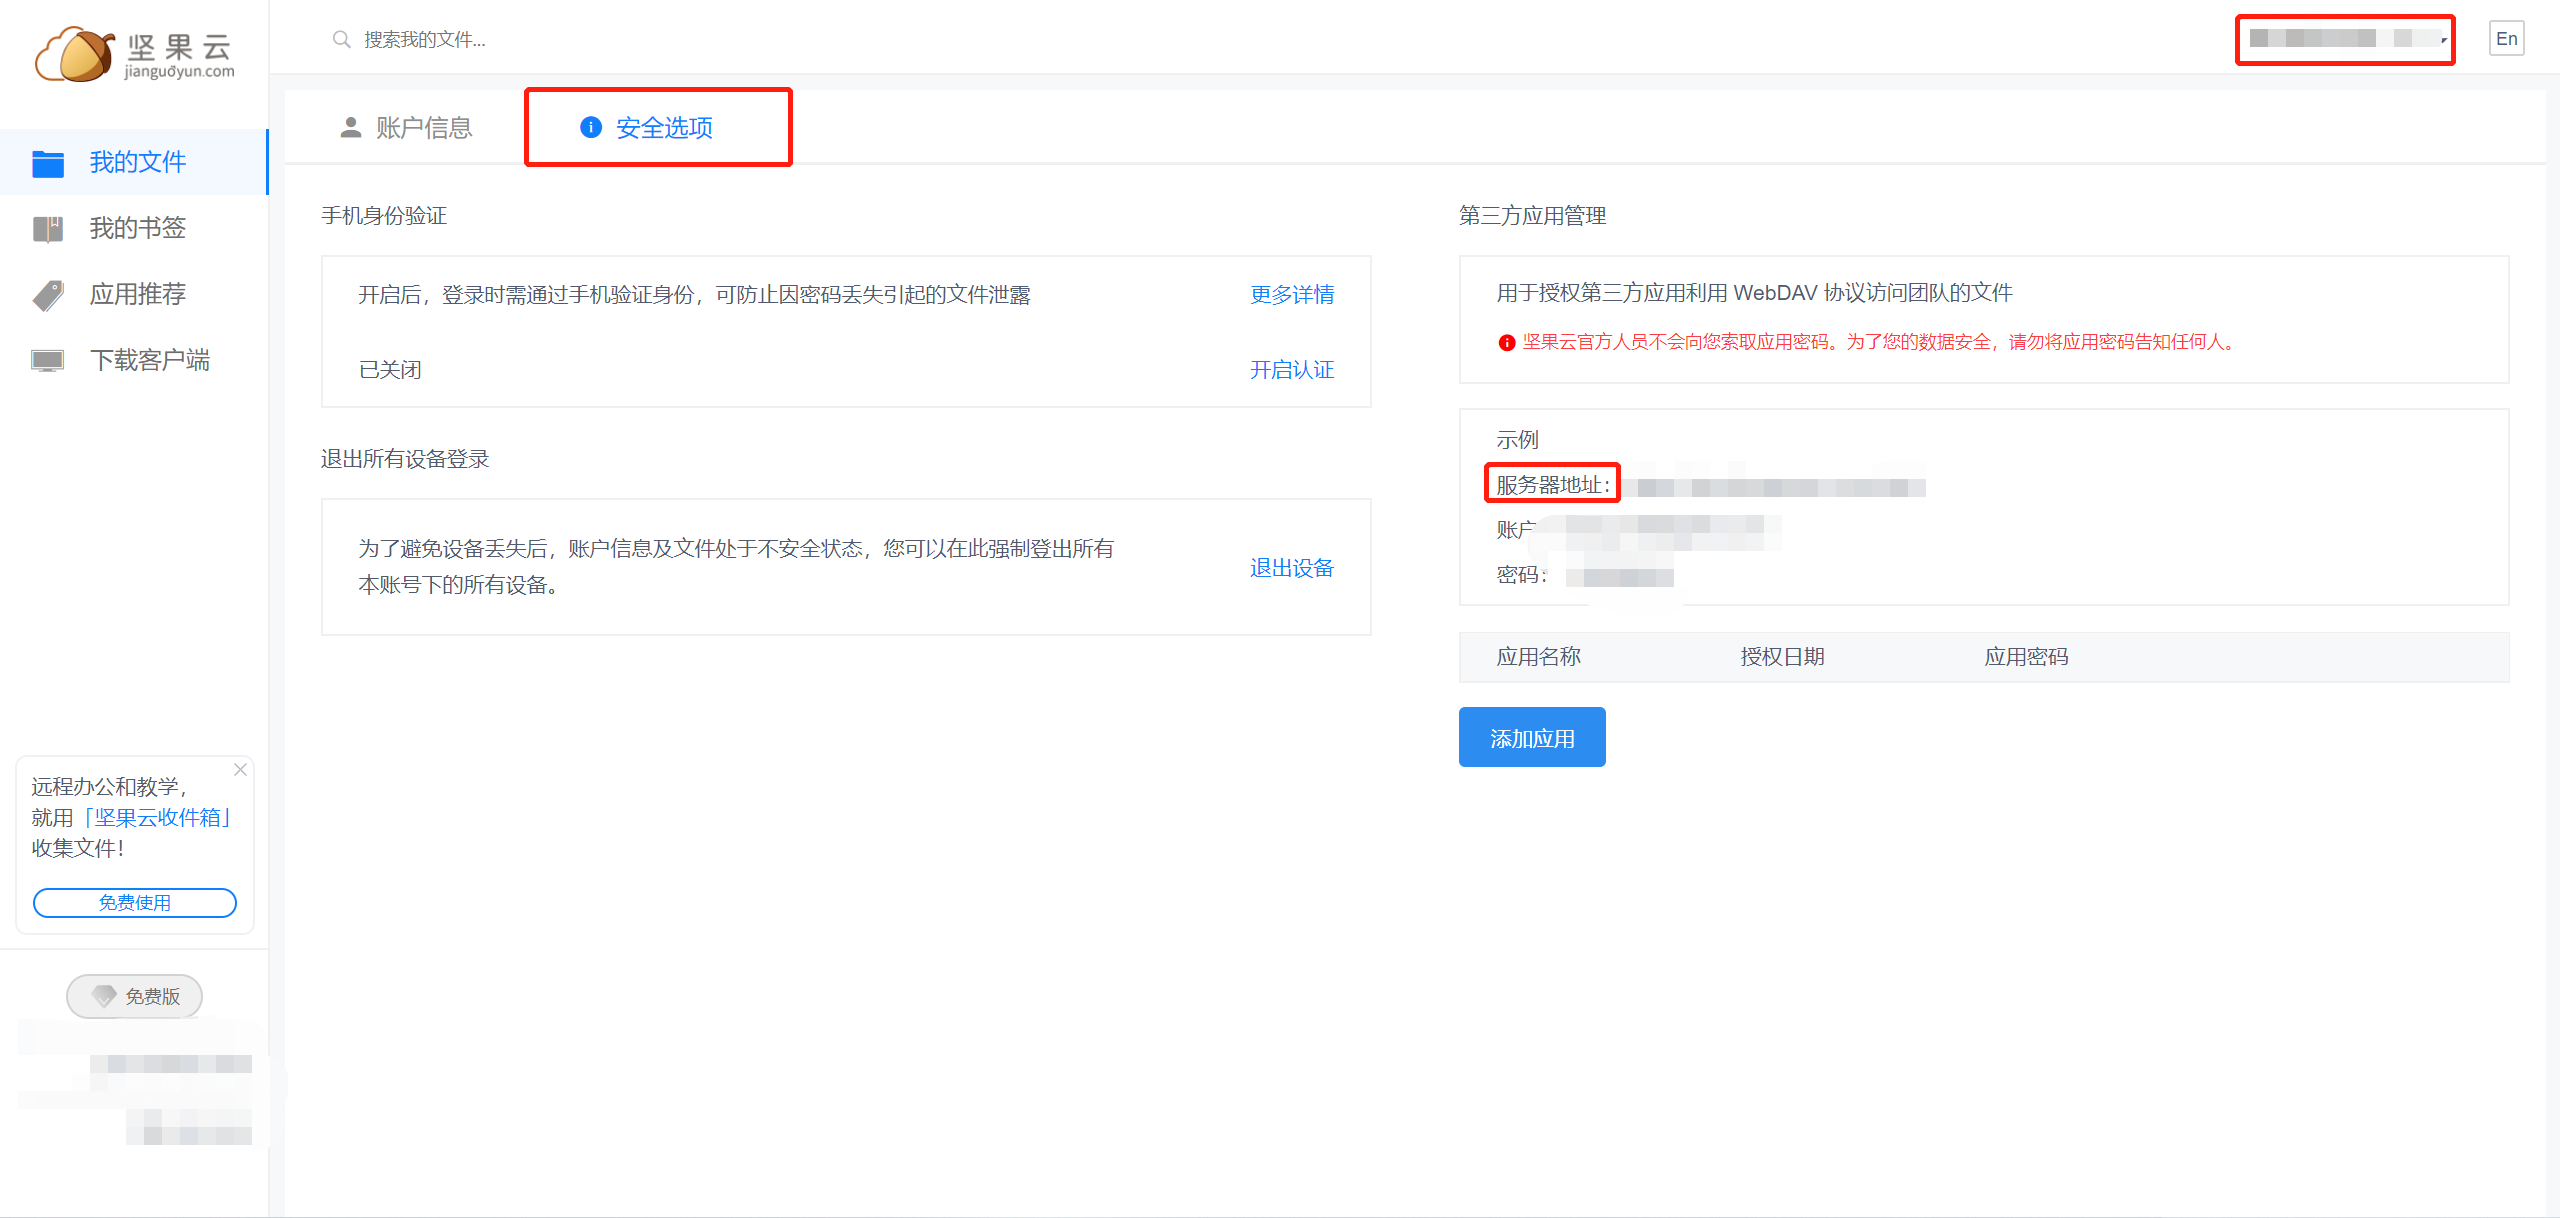
Task: Click the bookmark icon for 我的书签
Action: [x=47, y=229]
